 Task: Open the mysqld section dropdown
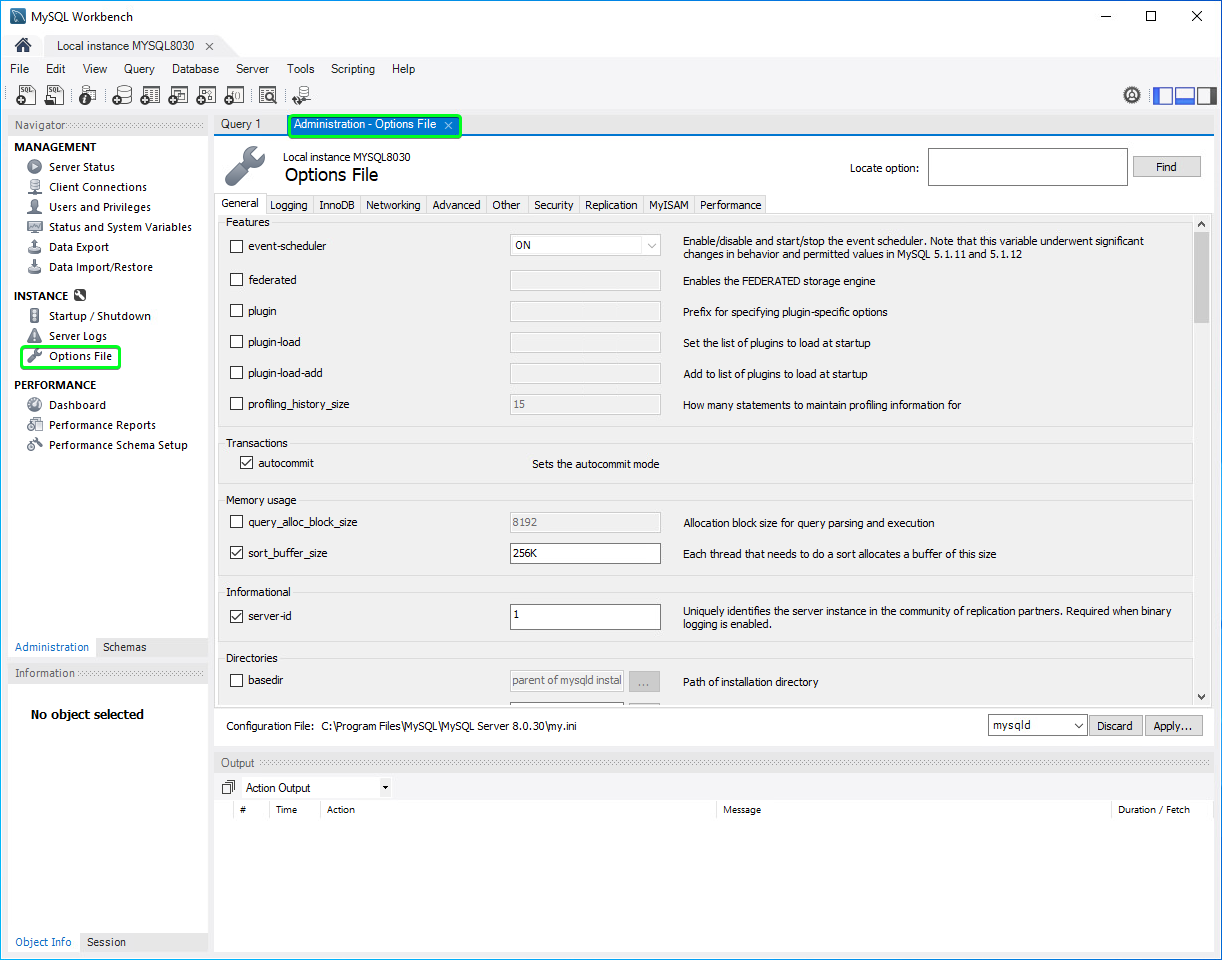point(1037,725)
